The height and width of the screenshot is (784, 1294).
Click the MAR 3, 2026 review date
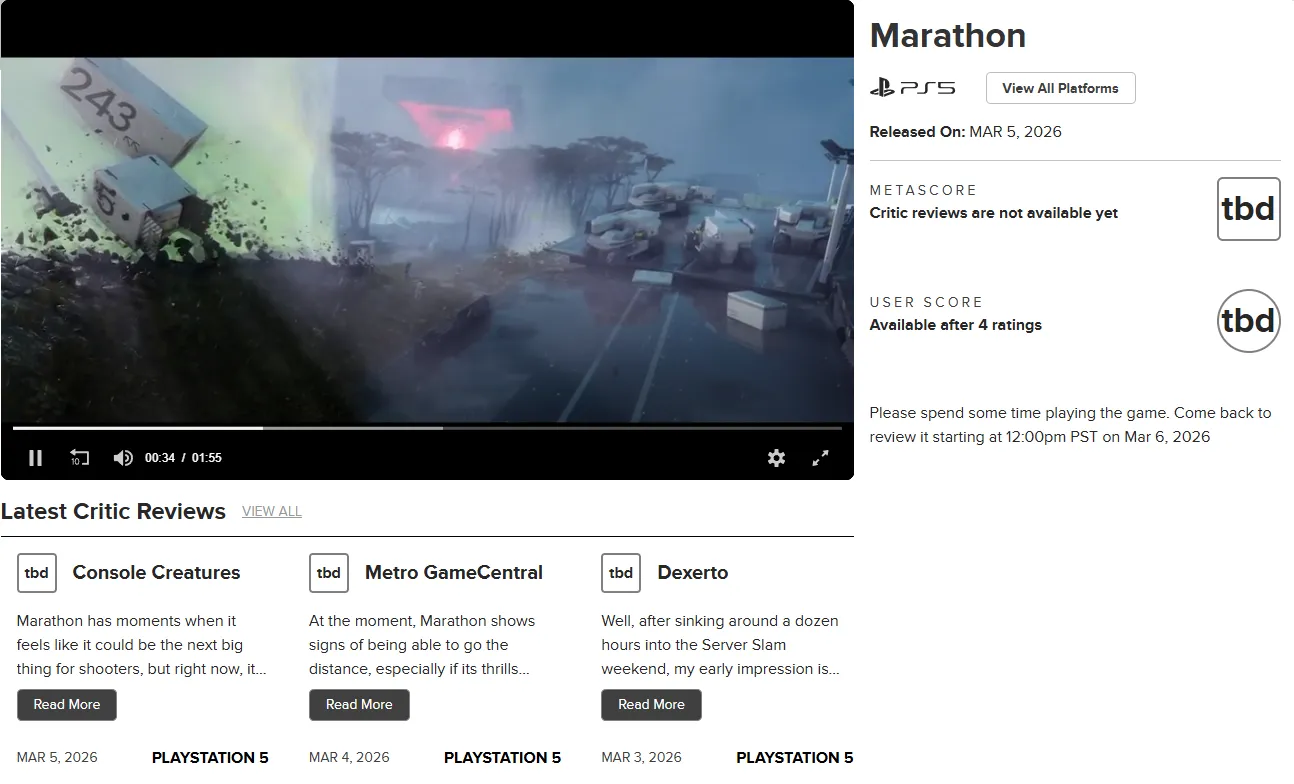[x=641, y=758]
